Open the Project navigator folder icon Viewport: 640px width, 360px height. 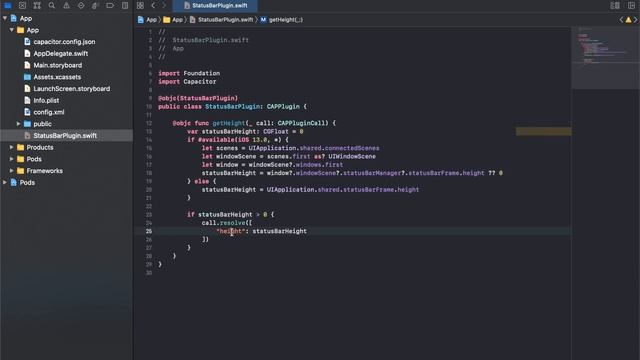tap(8, 5)
